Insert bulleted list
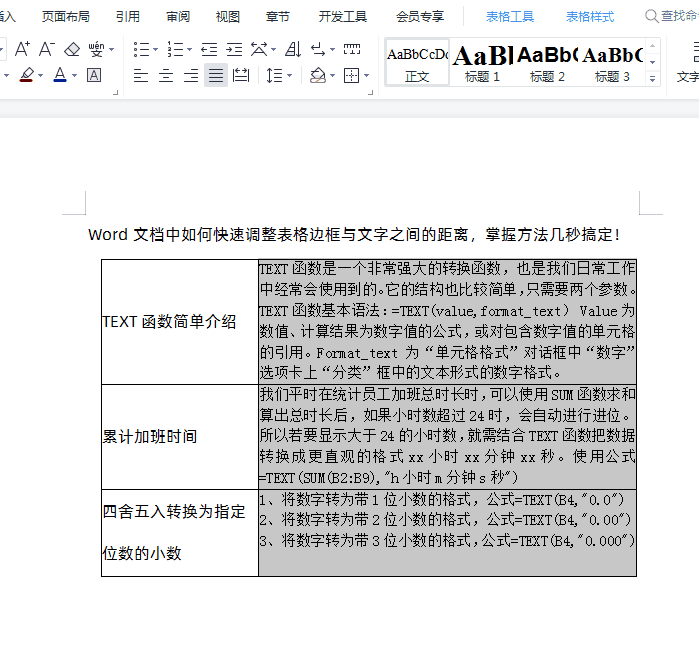Screen dimensions: 699x669 click(x=142, y=49)
